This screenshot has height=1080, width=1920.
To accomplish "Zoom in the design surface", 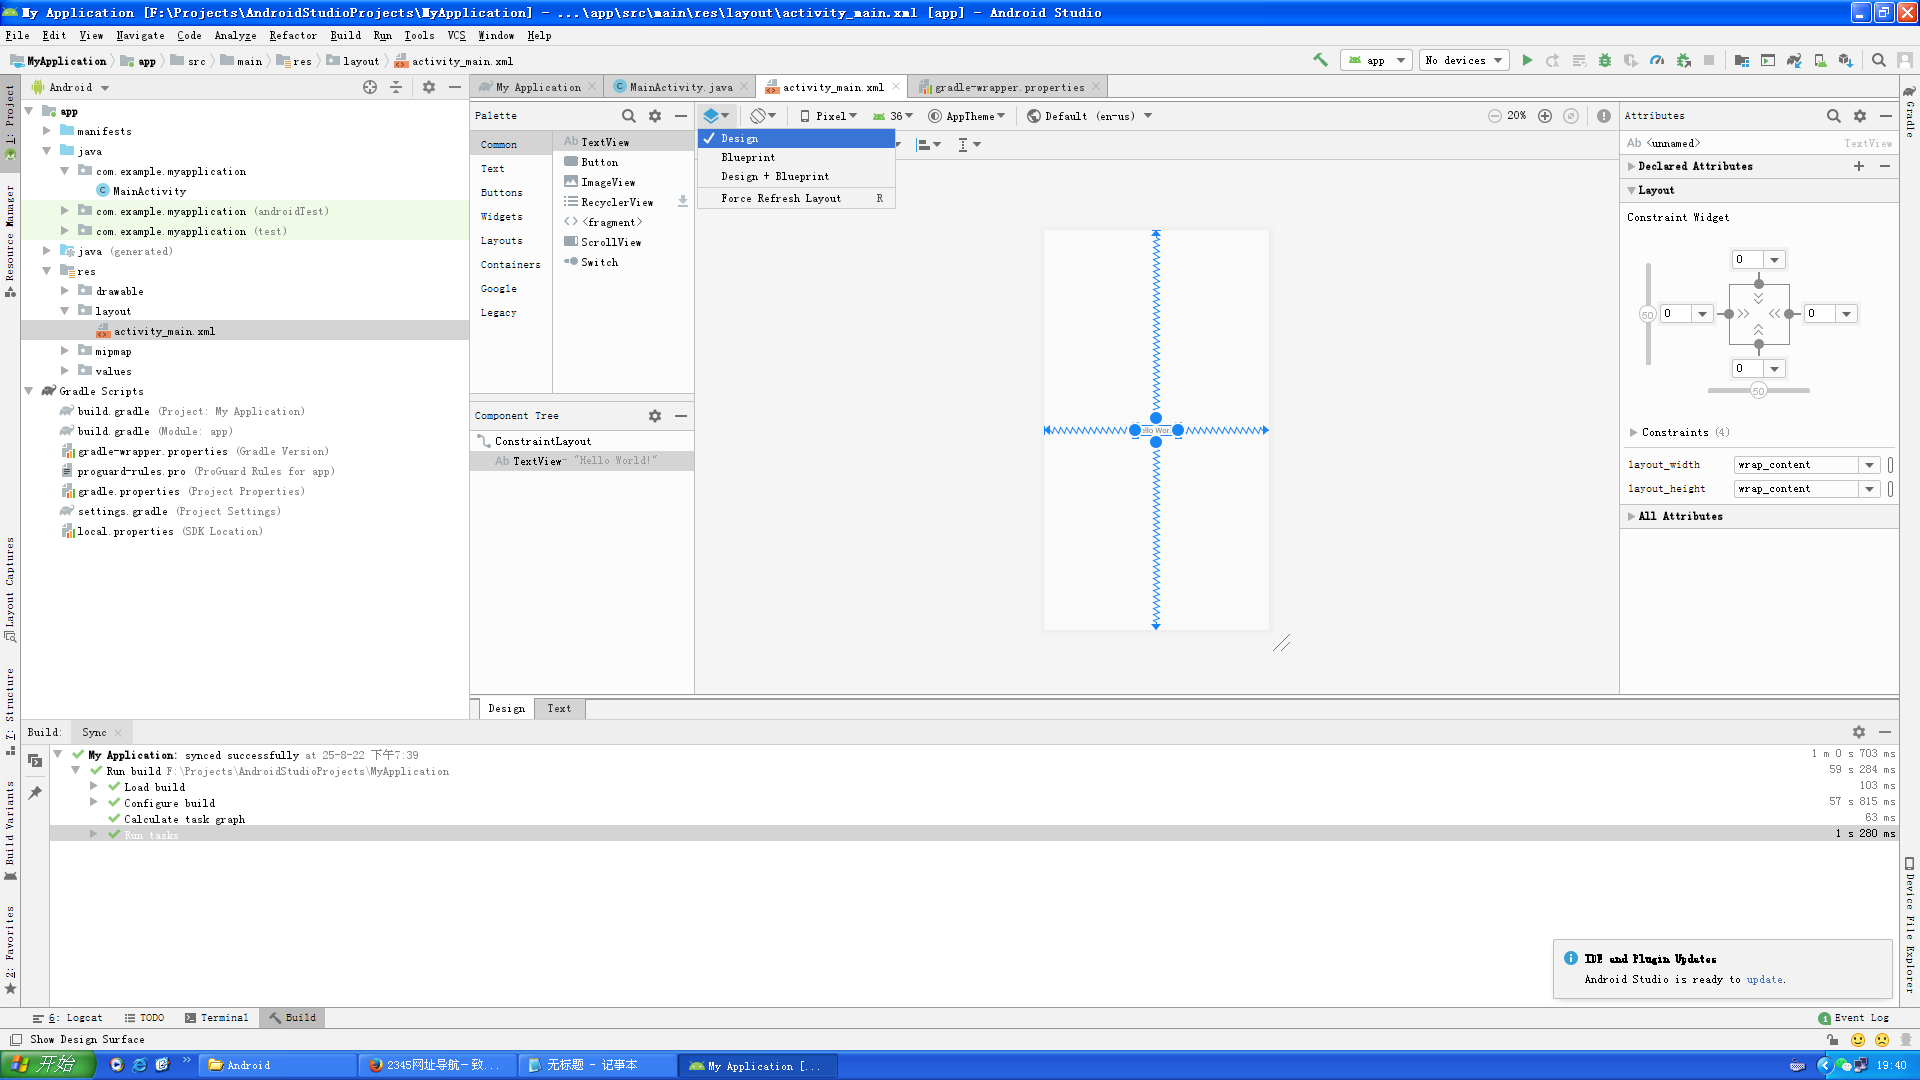I will (1545, 116).
